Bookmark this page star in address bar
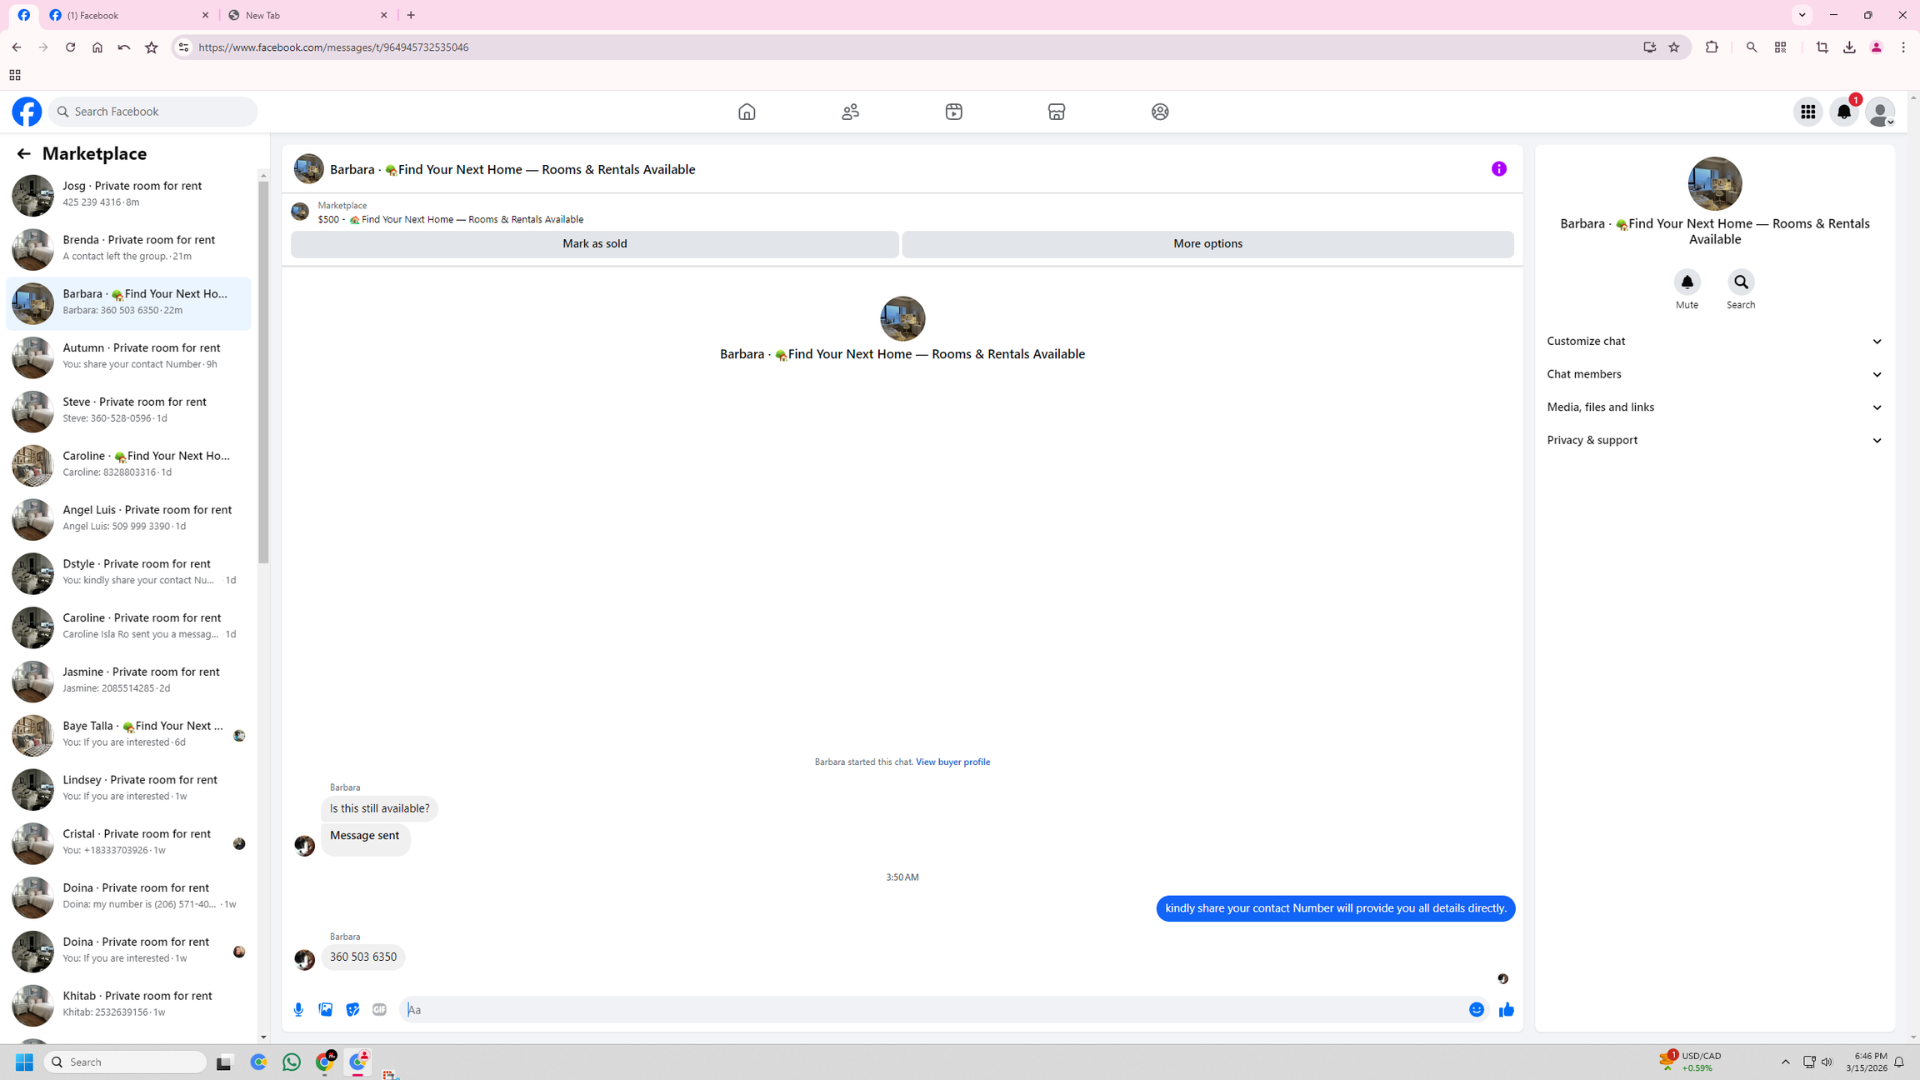 pyautogui.click(x=1674, y=47)
